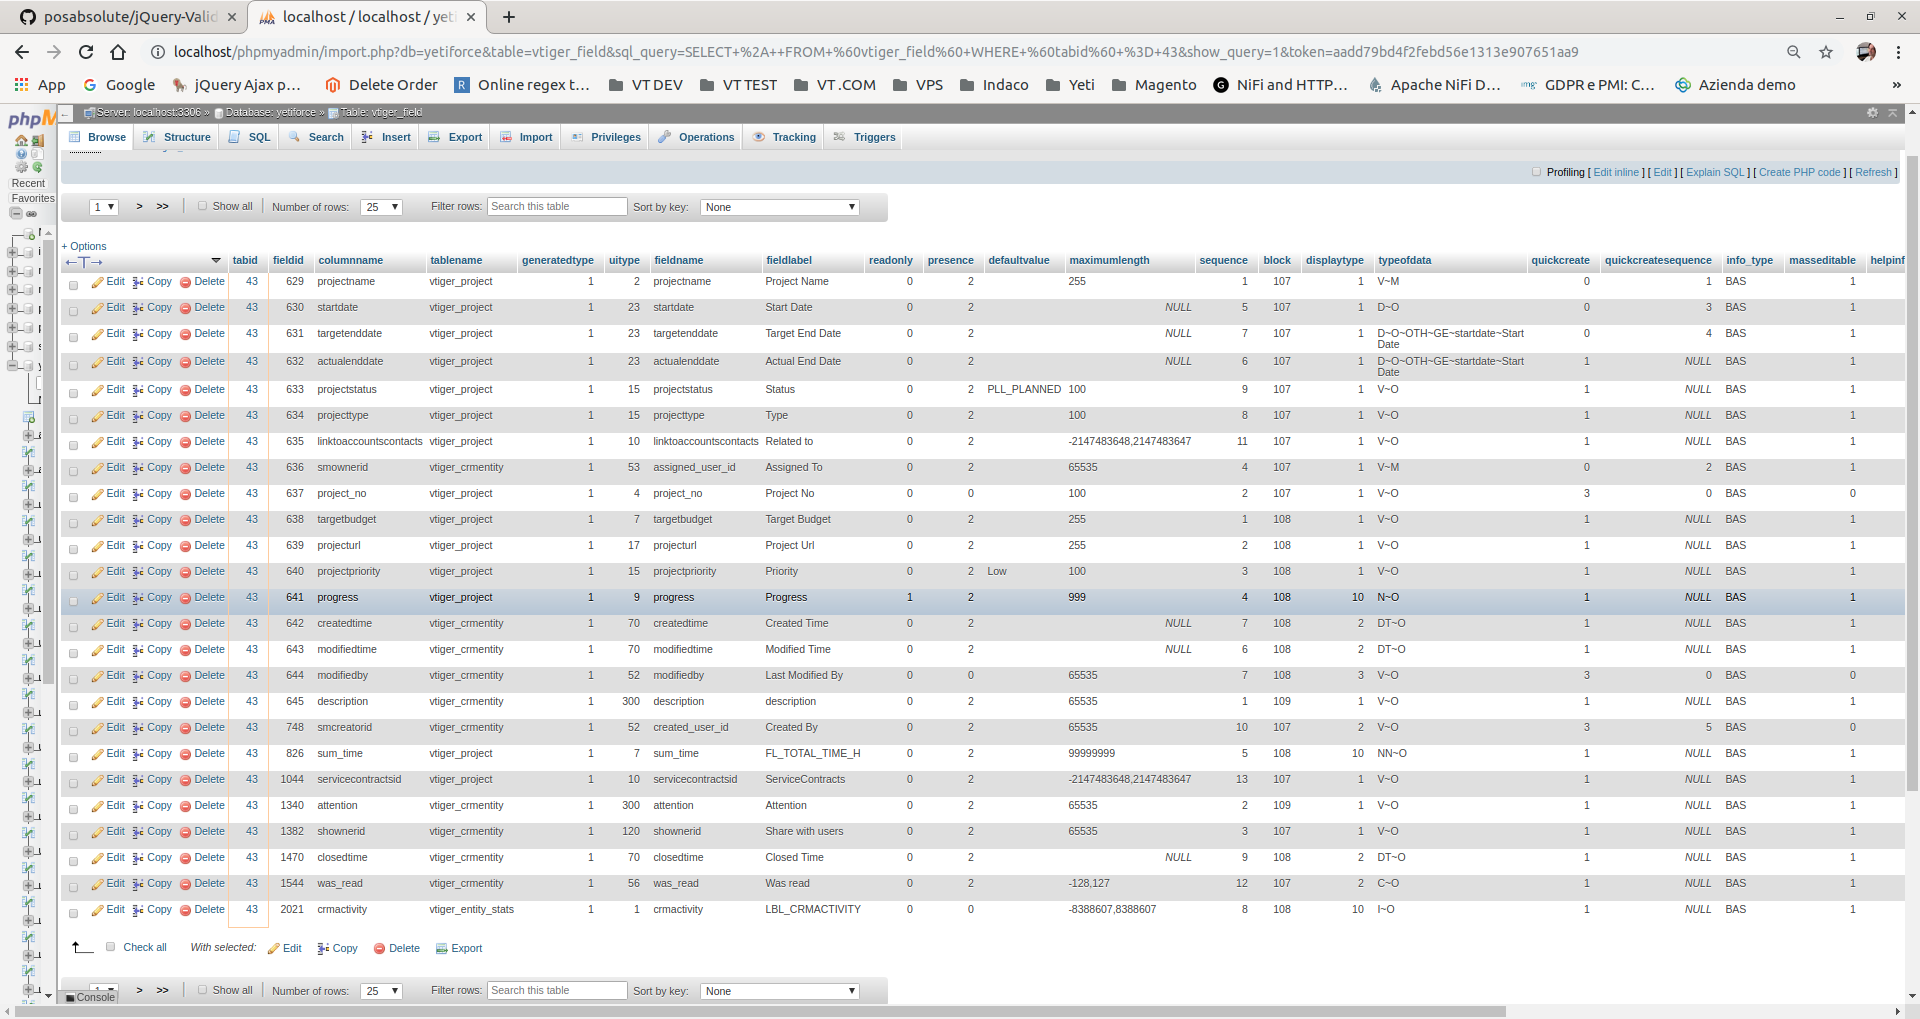Select checkbox for crmactivity row
Image resolution: width=1920 pixels, height=1019 pixels.
click(x=73, y=913)
